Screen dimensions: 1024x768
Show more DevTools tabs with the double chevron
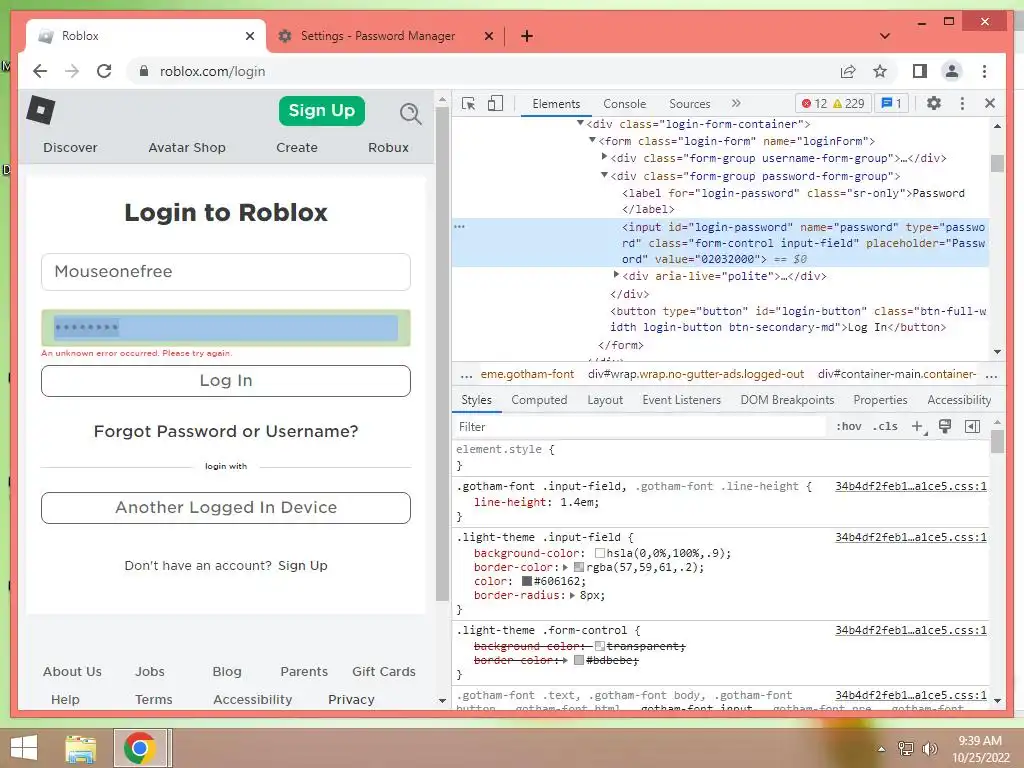(736, 103)
